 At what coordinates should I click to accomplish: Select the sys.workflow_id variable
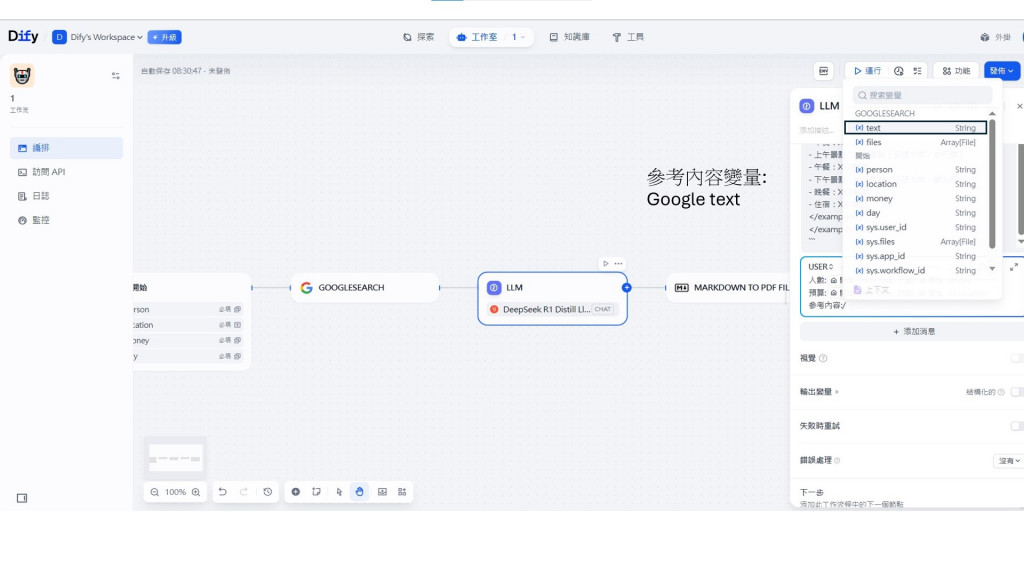click(916, 270)
